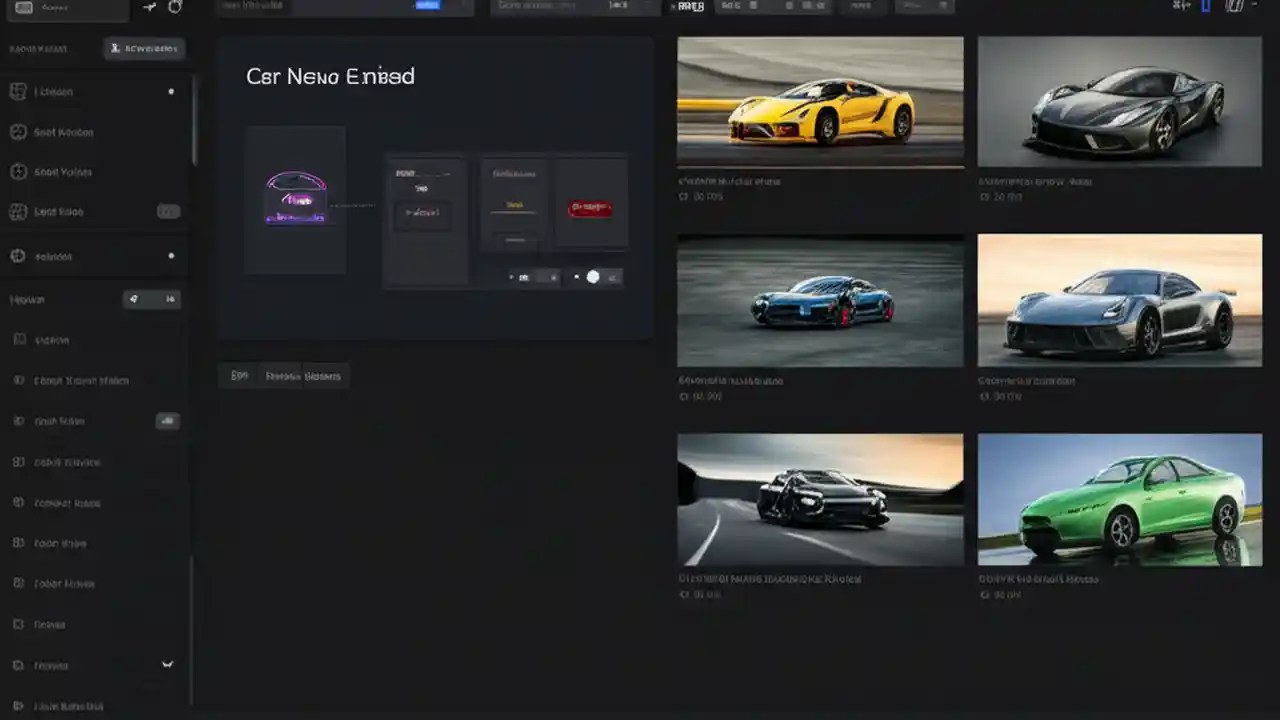Expand the chevron at the bottom of the sidebar
The image size is (1280, 720).
pos(167,664)
